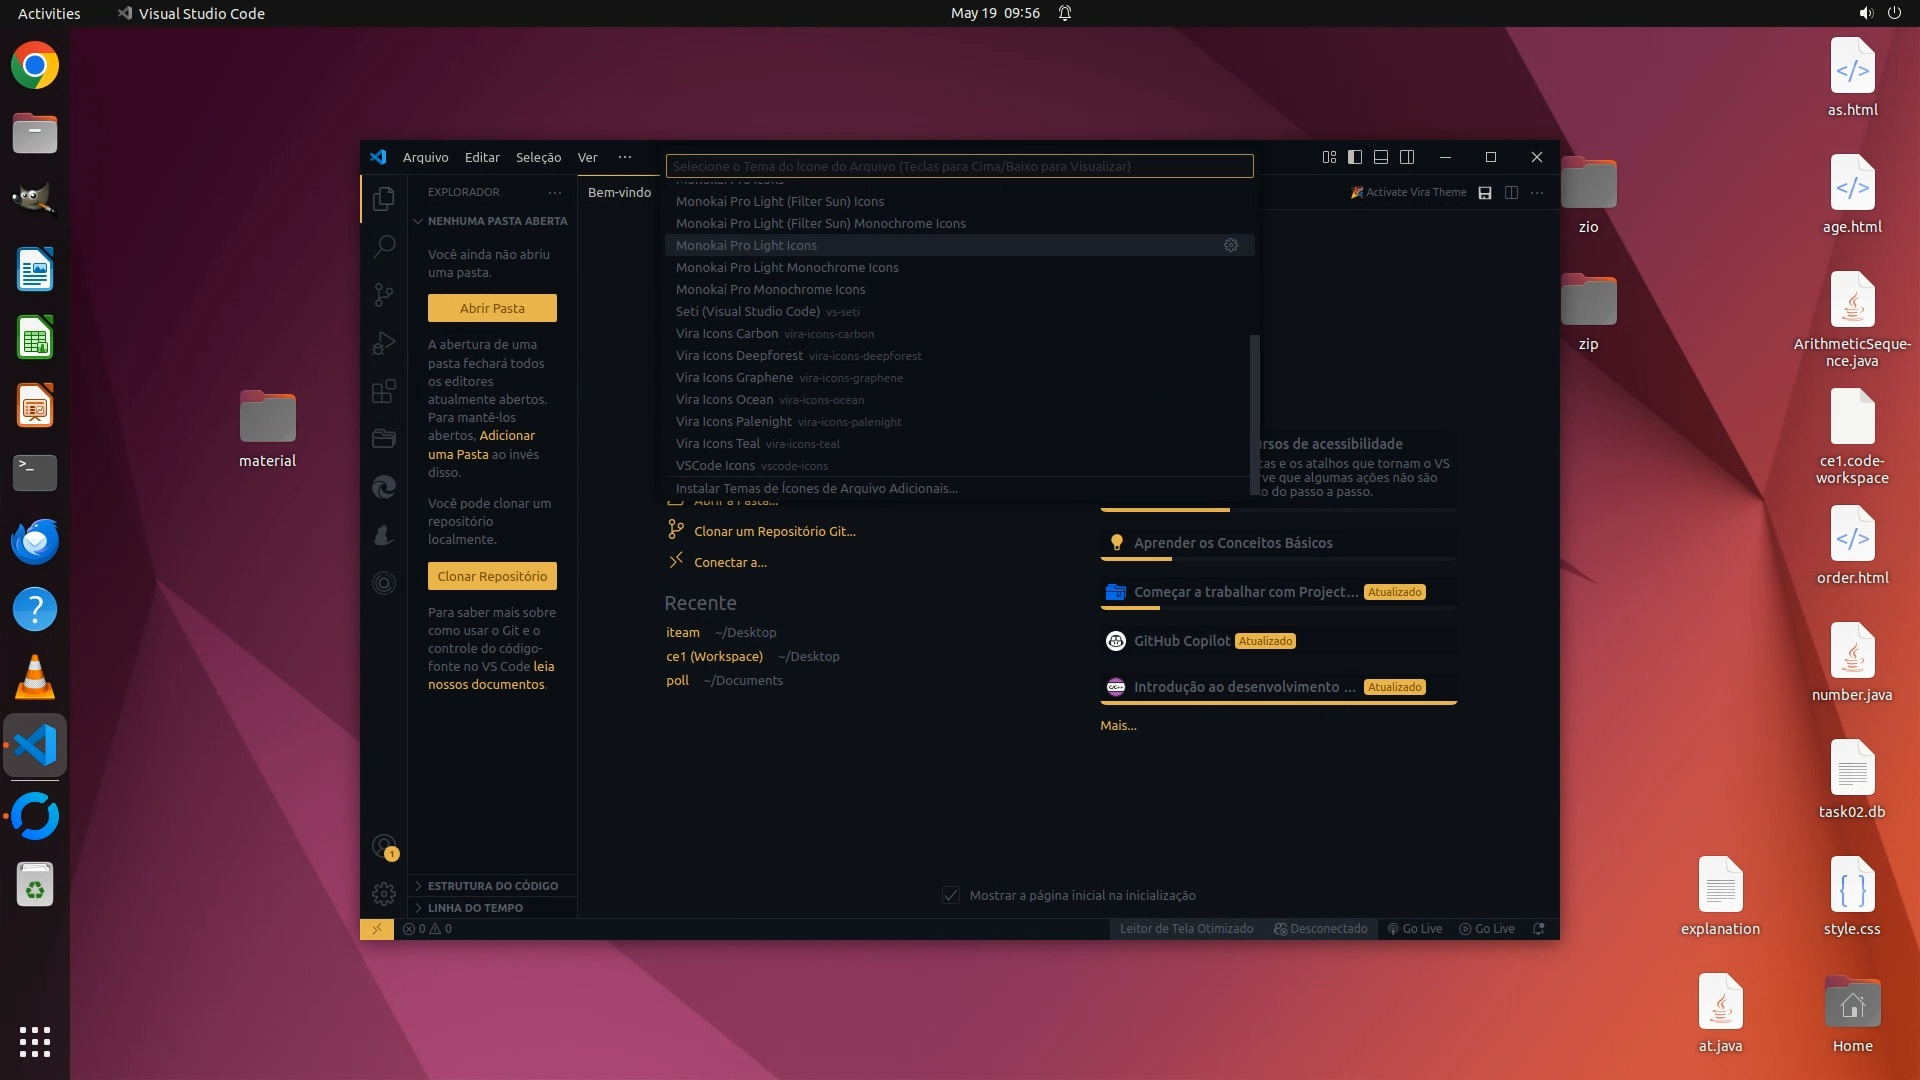Open the Explorer activity bar icon
The image size is (1920, 1080).
pos(384,199)
